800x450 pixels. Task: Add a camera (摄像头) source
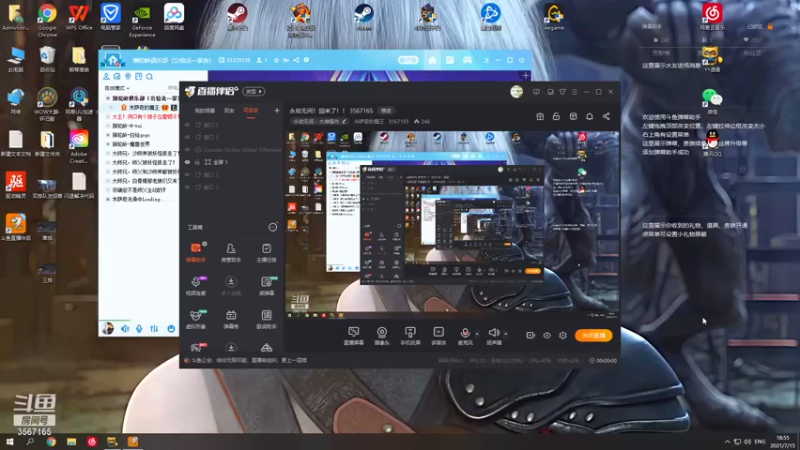pos(382,336)
